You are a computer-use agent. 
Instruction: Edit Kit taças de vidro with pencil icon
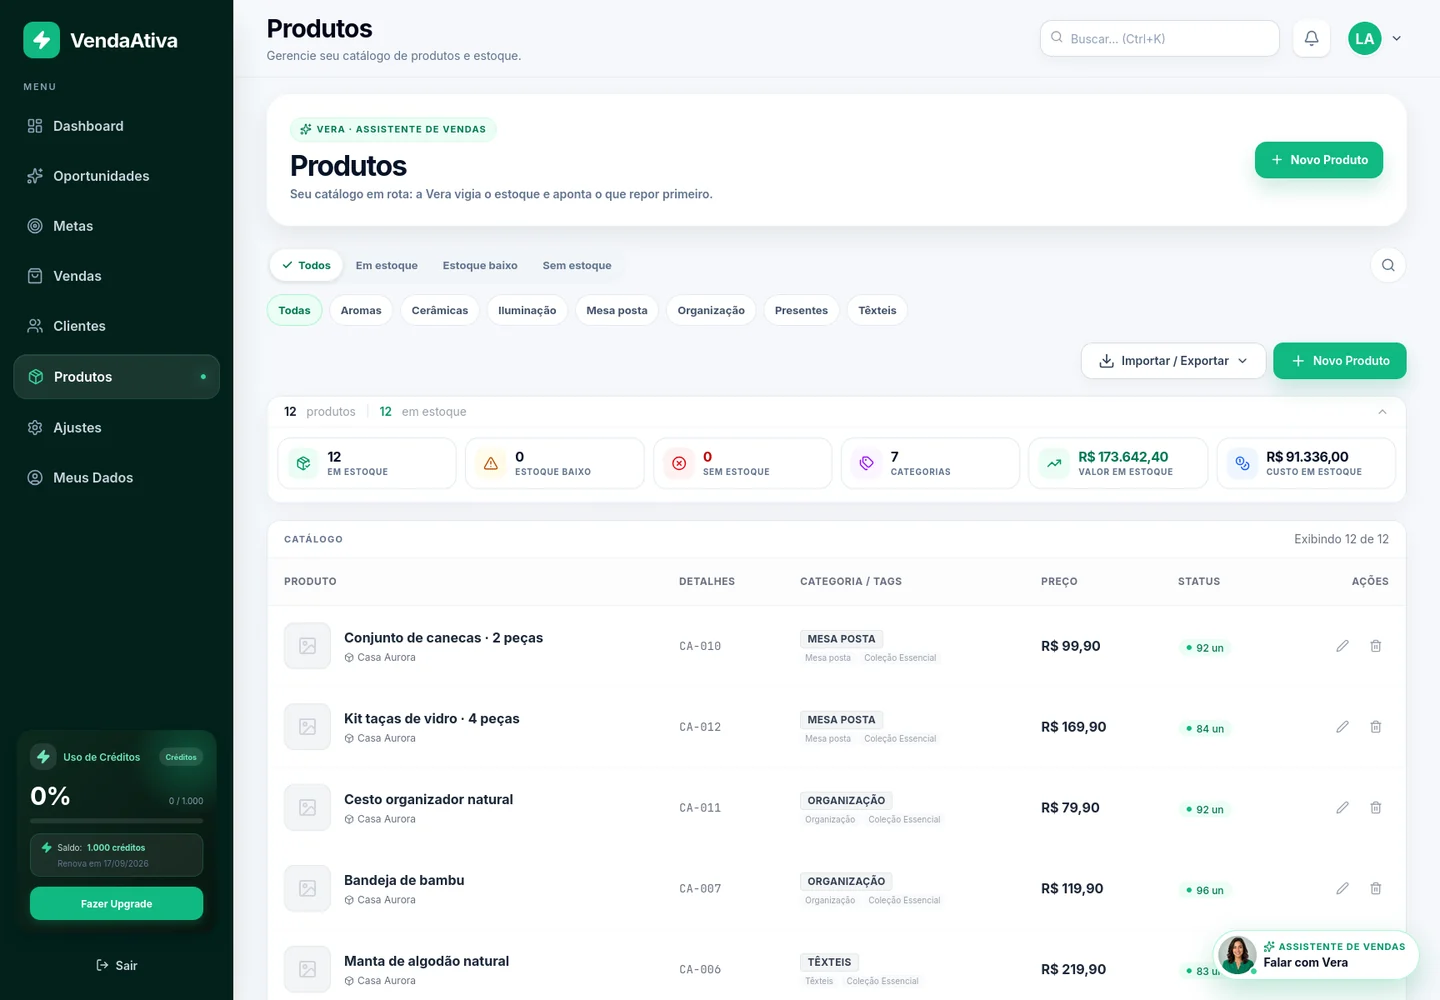coord(1342,727)
